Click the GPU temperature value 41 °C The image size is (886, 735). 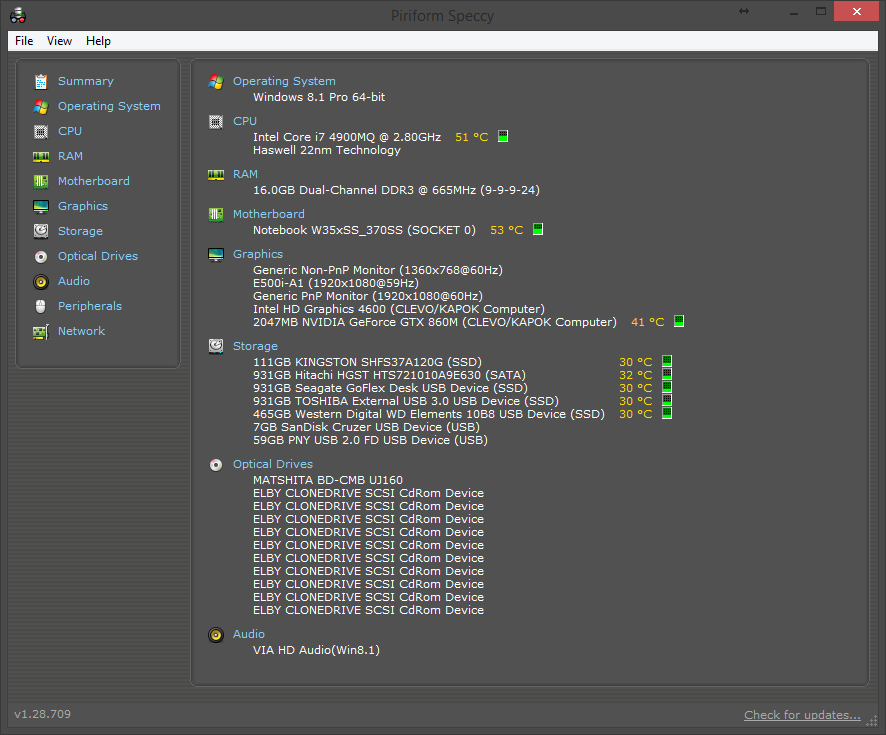click(x=648, y=322)
